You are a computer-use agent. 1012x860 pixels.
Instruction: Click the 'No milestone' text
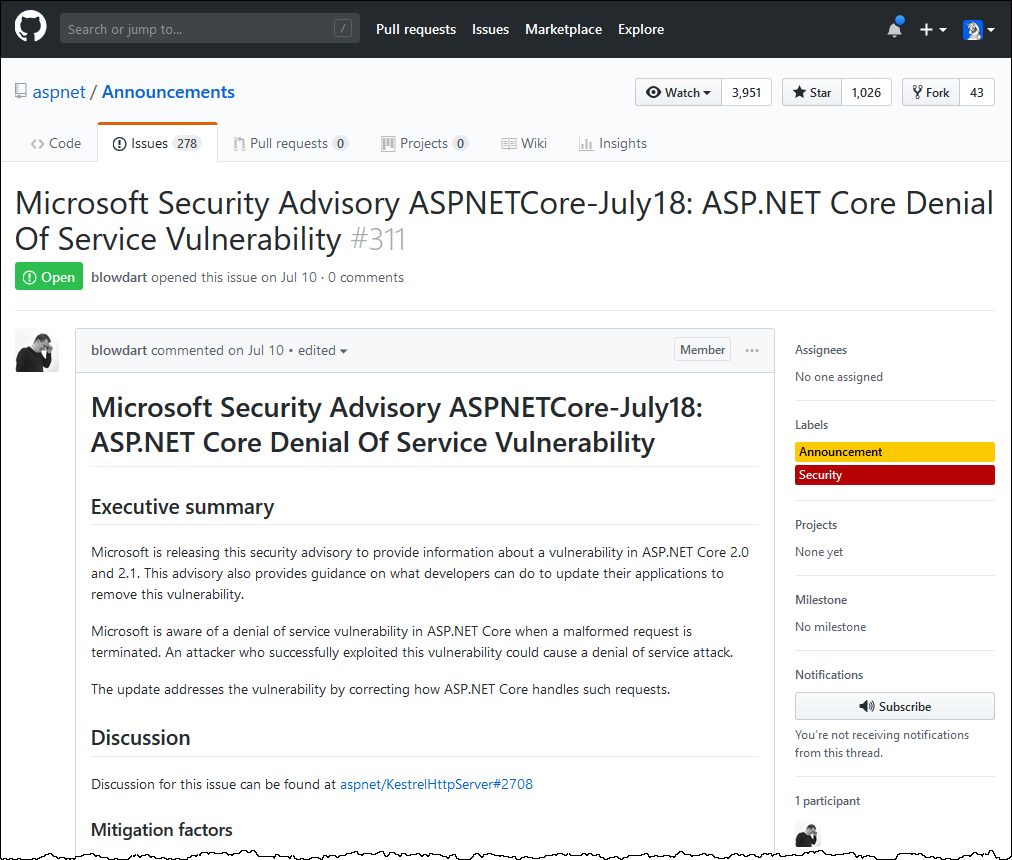(831, 627)
